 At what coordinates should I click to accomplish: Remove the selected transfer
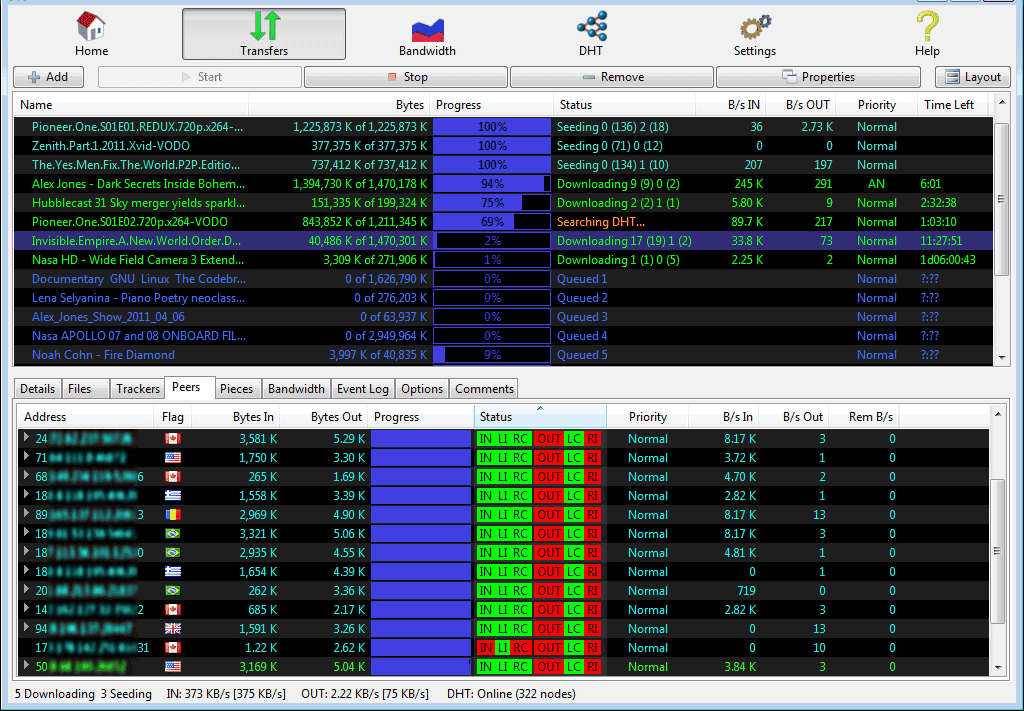click(x=611, y=77)
